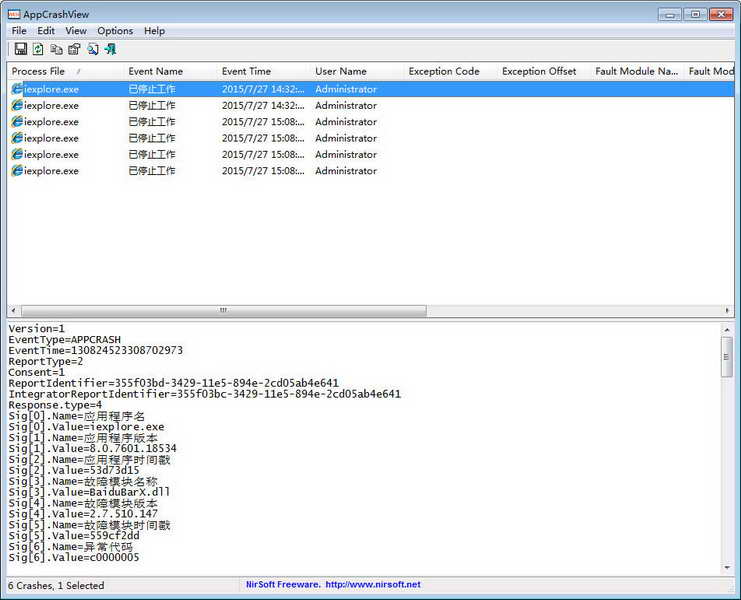Minimize the AppCrashView window
This screenshot has height=600, width=741.
pos(670,15)
